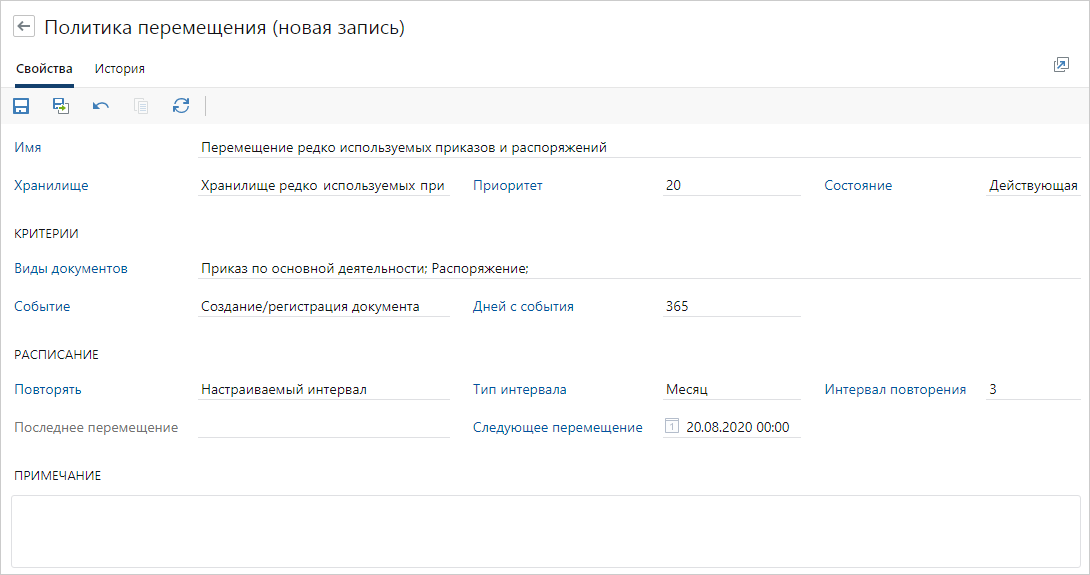Screen dimensions: 1090x575
Task: Click inside the Примечание text area
Action: (545, 530)
